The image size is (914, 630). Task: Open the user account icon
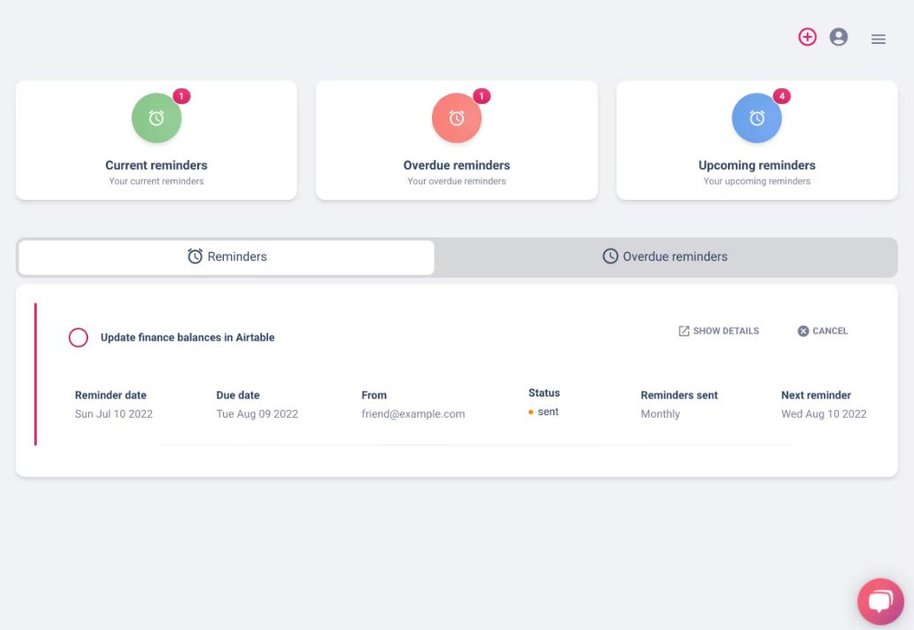click(839, 36)
